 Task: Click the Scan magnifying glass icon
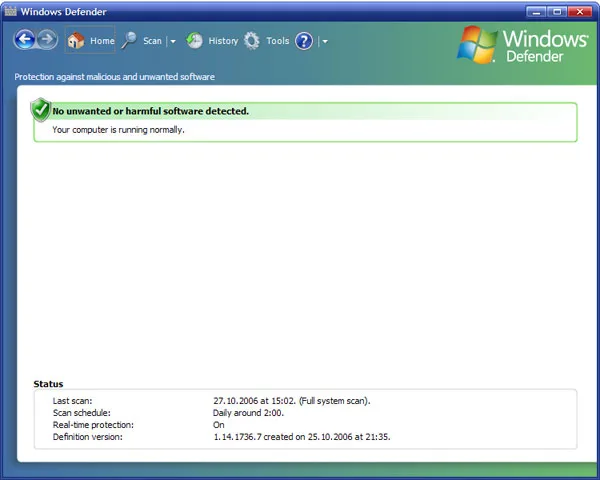(x=129, y=40)
